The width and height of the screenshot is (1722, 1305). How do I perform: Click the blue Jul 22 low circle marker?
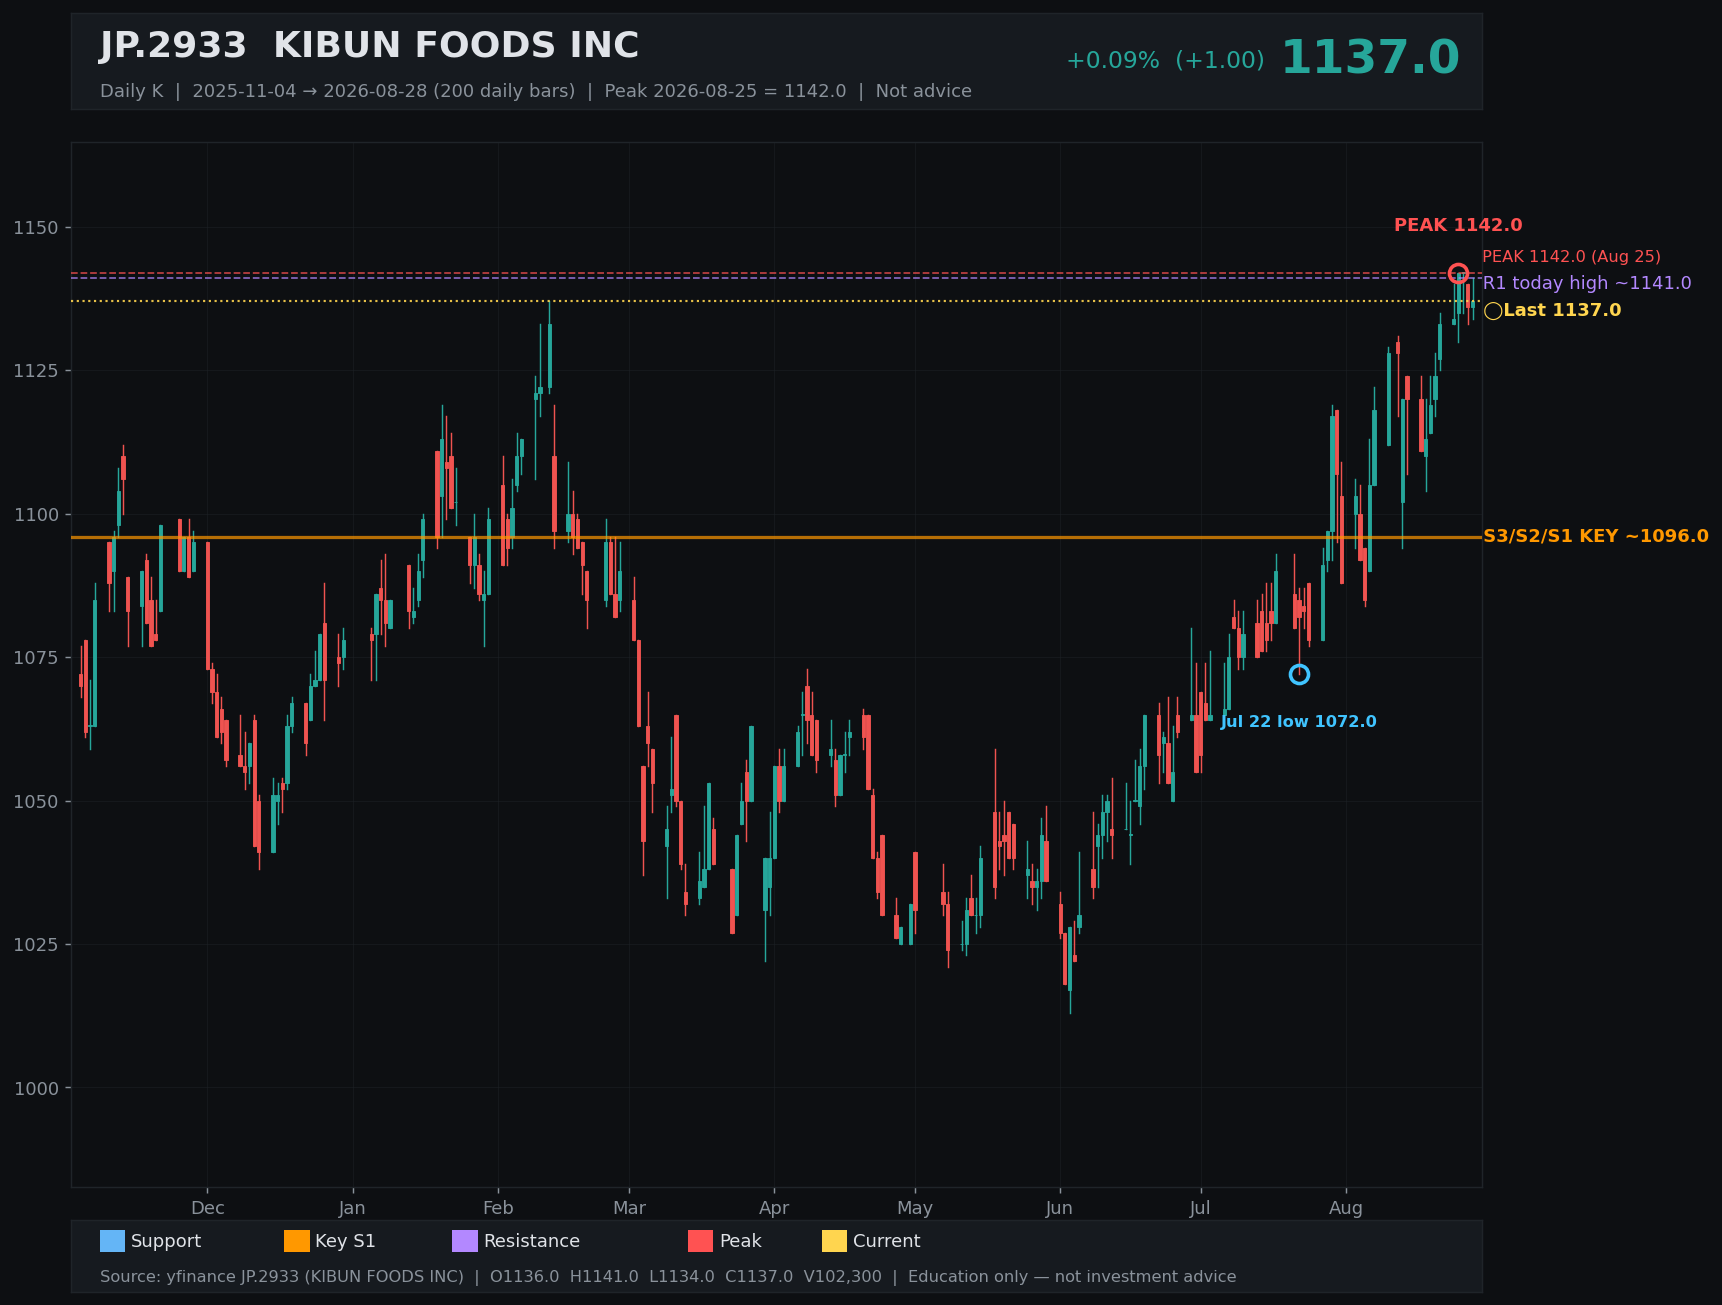point(1299,675)
